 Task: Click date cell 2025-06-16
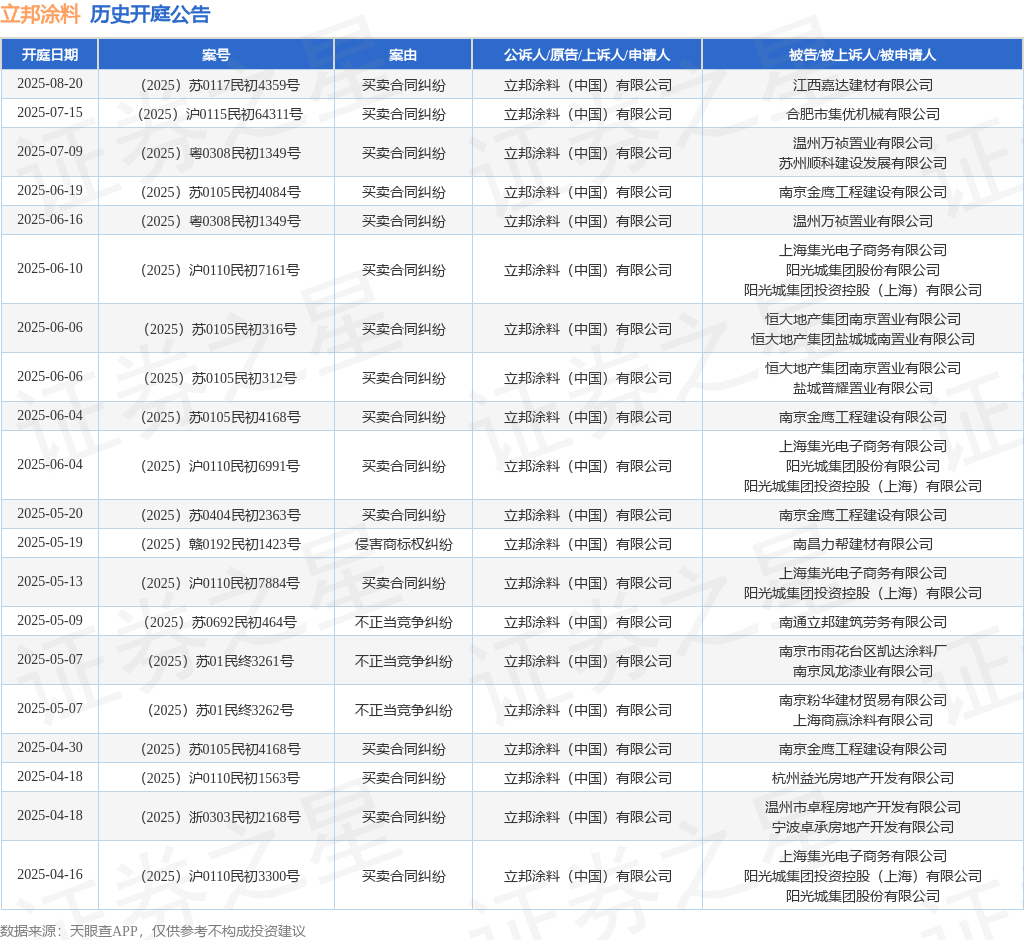pos(50,219)
